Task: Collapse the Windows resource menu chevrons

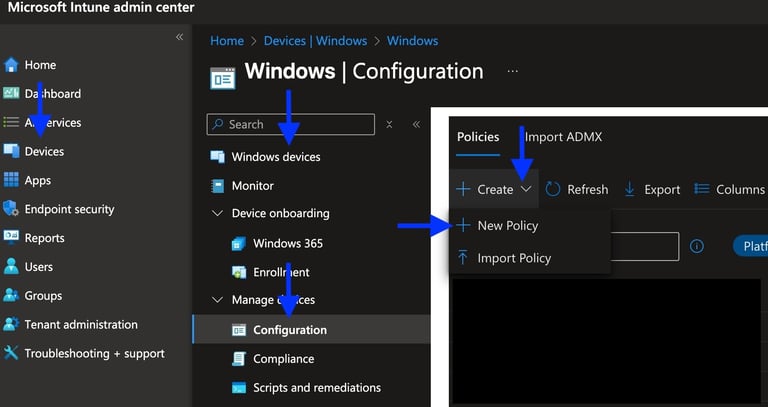Action: coord(416,124)
